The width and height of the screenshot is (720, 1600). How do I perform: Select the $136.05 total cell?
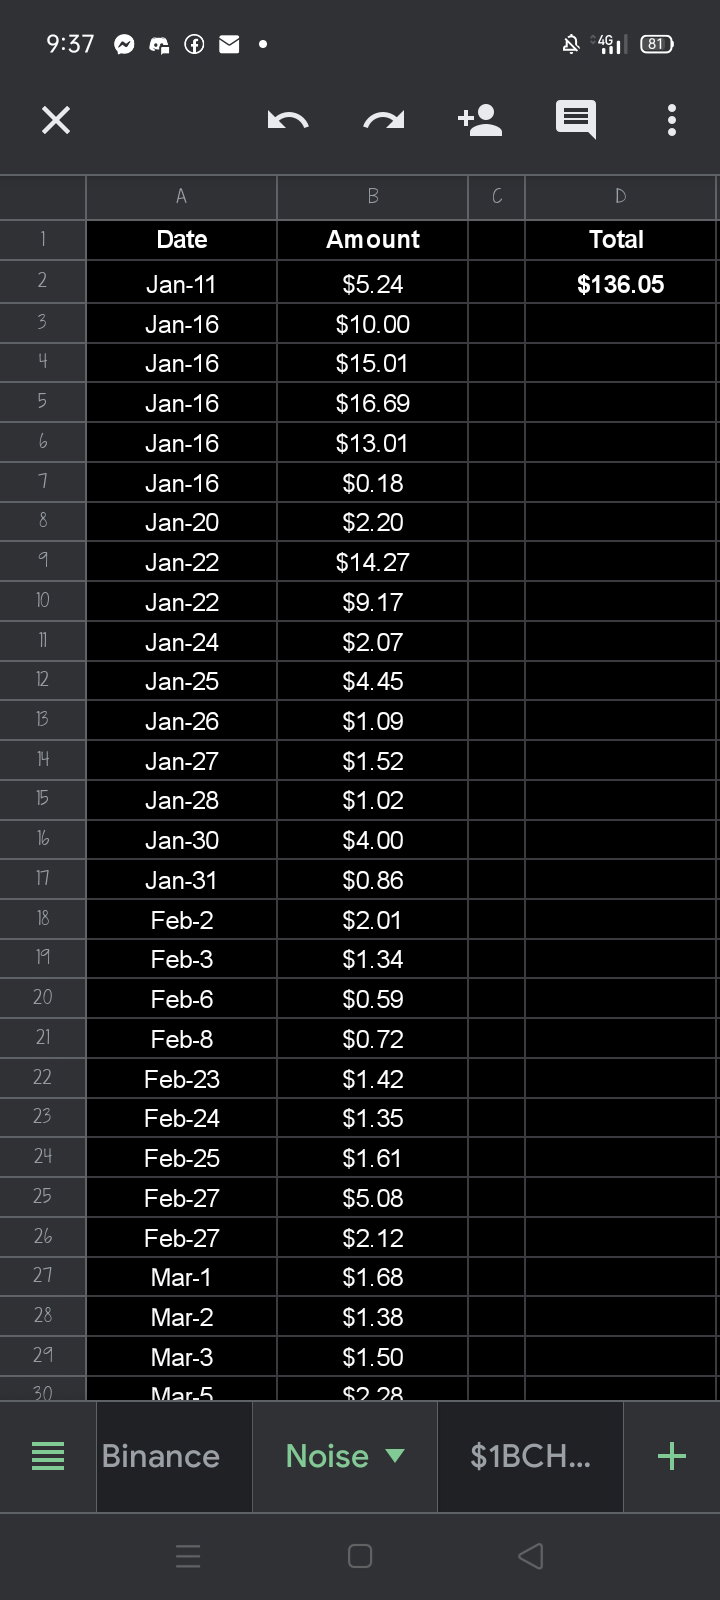point(620,284)
